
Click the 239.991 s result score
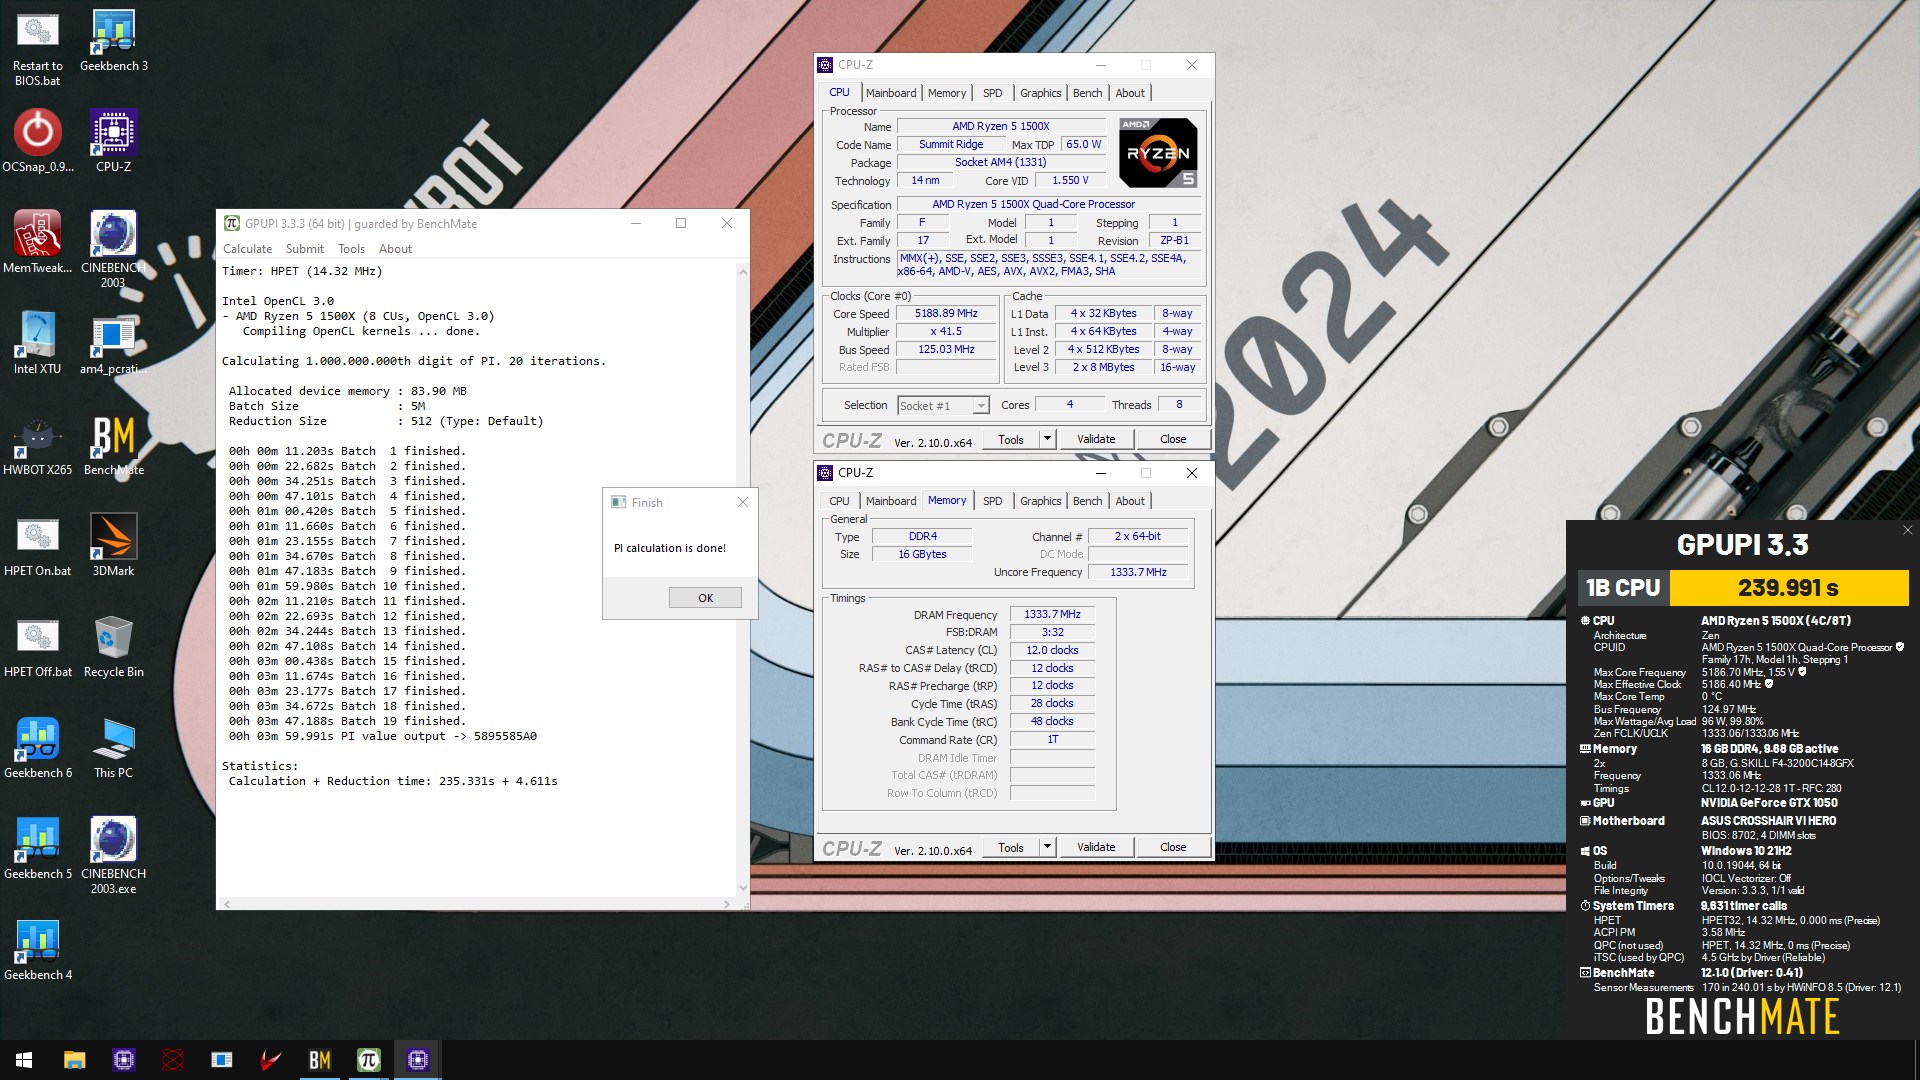pyautogui.click(x=1788, y=588)
